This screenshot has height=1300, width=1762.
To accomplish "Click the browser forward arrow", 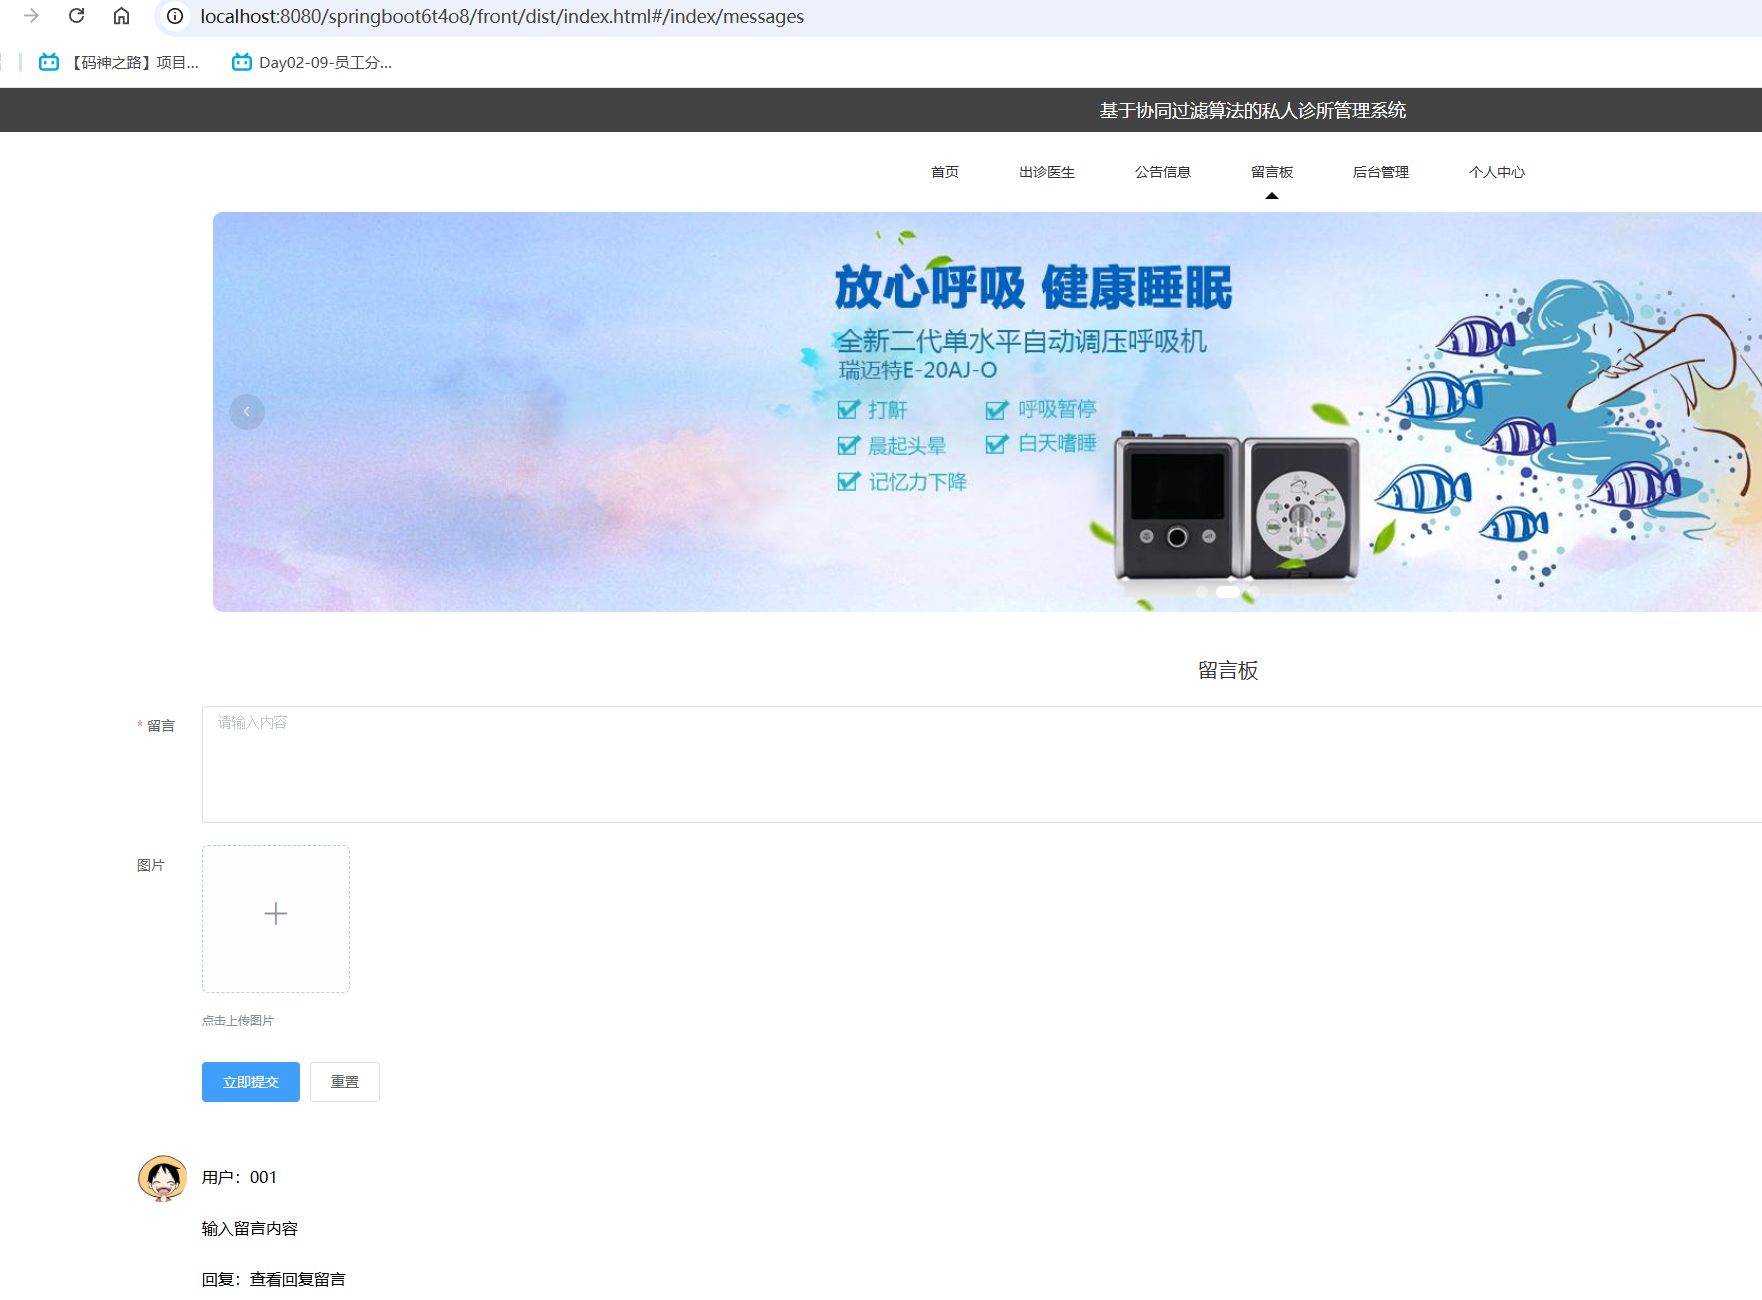I will 31,16.
